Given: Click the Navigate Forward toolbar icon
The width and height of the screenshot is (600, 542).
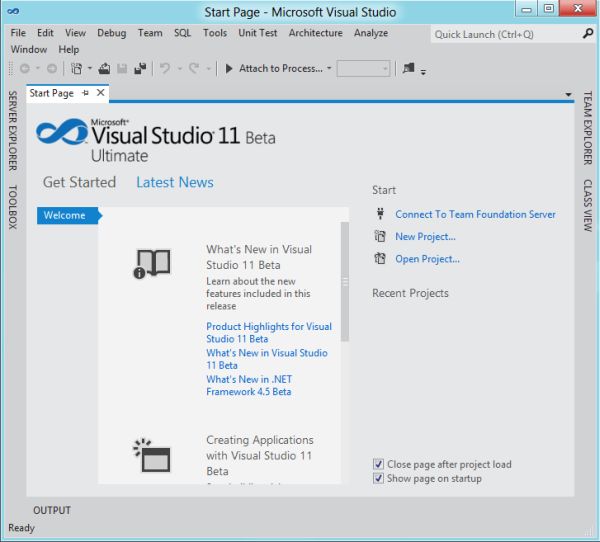Looking at the screenshot, I should point(52,69).
